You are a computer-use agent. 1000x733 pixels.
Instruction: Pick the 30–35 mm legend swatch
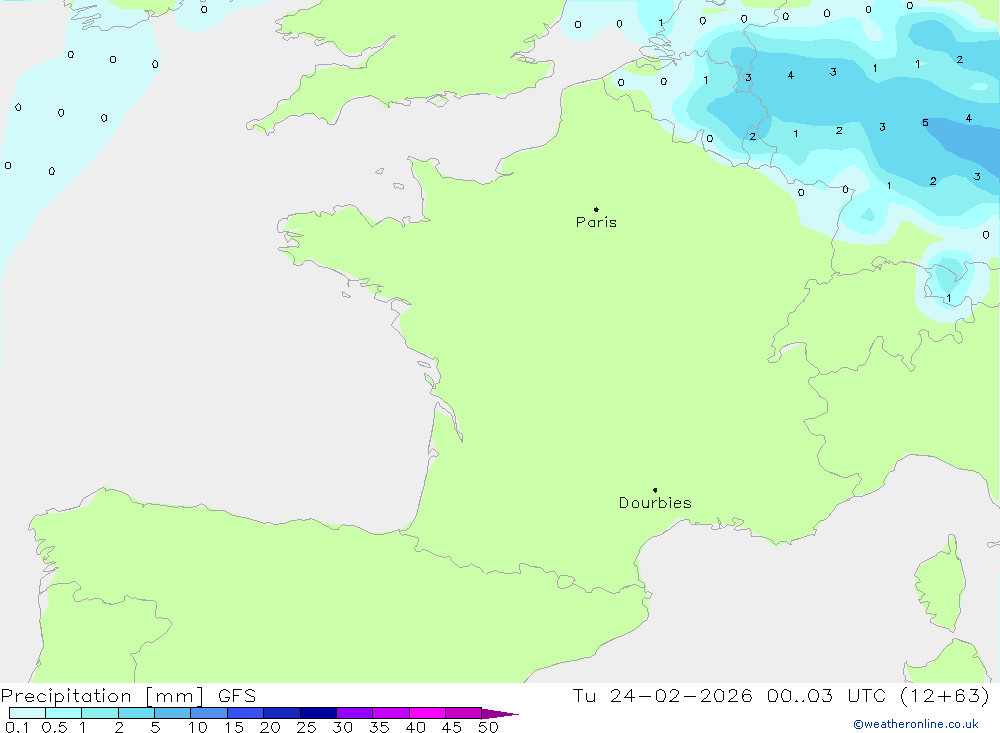[355, 713]
